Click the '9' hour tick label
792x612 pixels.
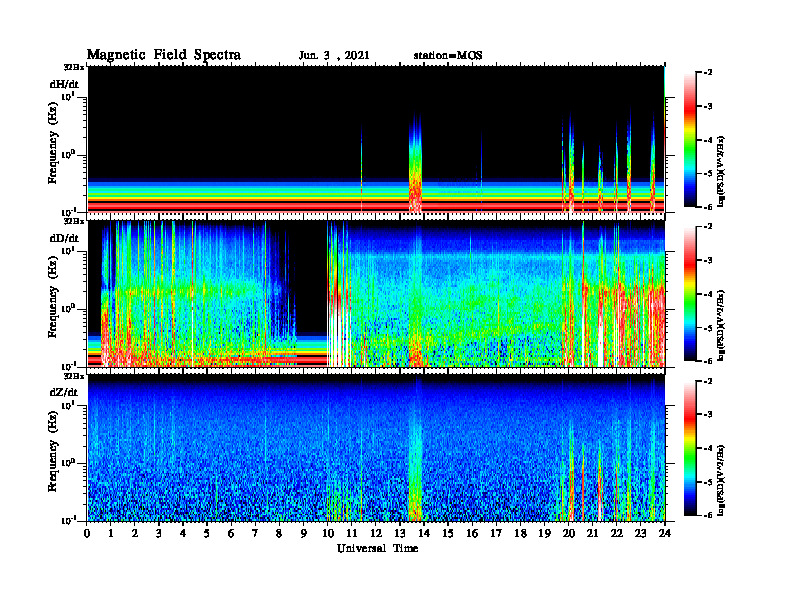pos(303,534)
